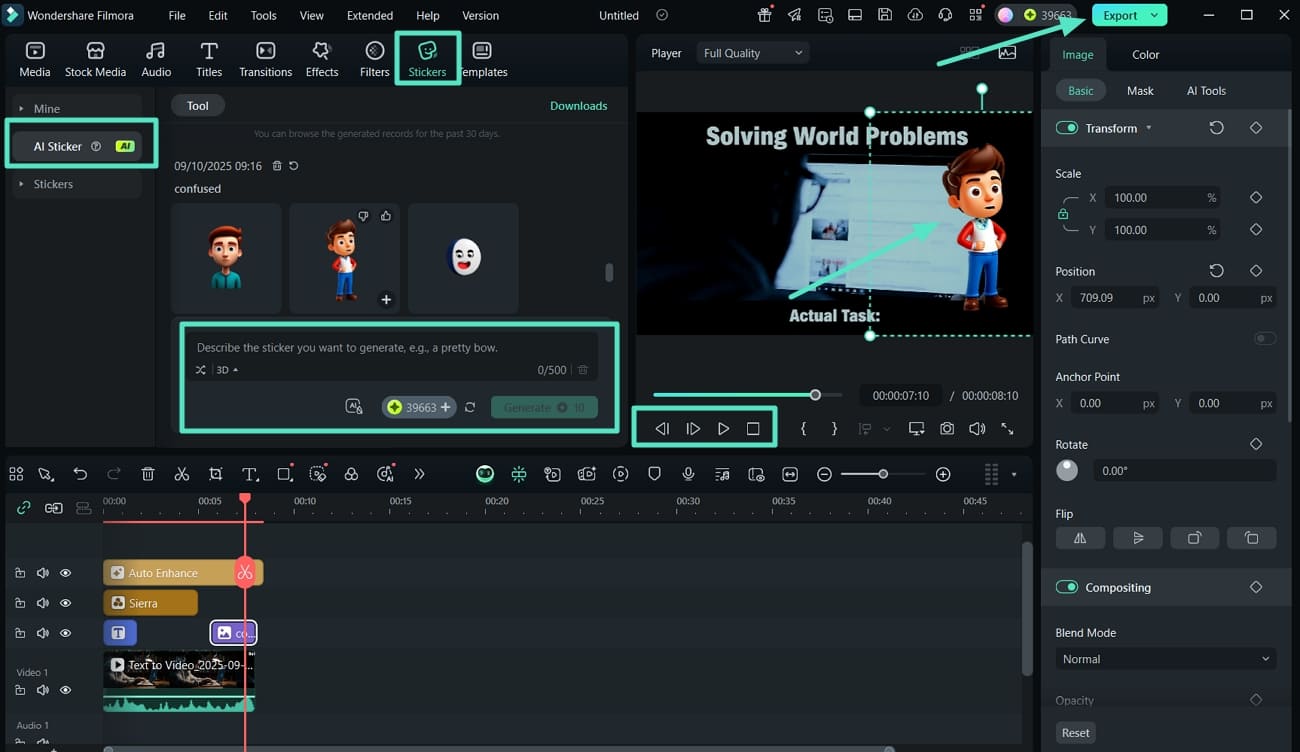The height and width of the screenshot is (752, 1300).
Task: Mute the Sierra track with its speaker icon
Action: click(43, 603)
